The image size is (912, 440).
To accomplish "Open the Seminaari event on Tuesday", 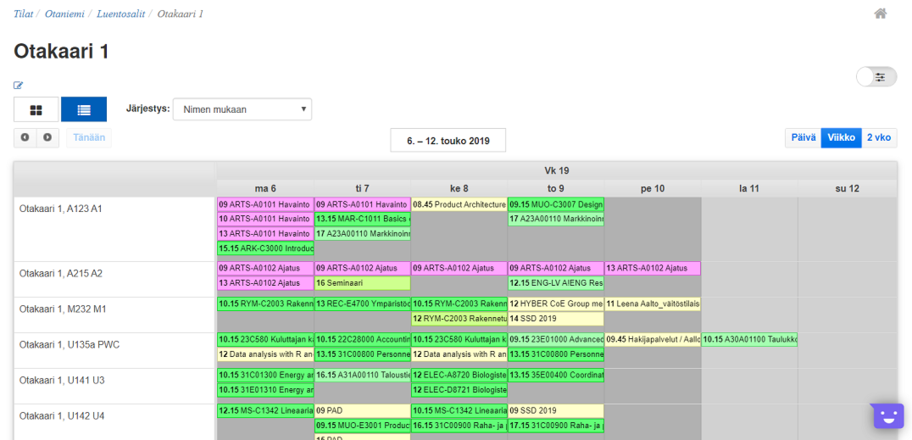I will click(x=361, y=283).
